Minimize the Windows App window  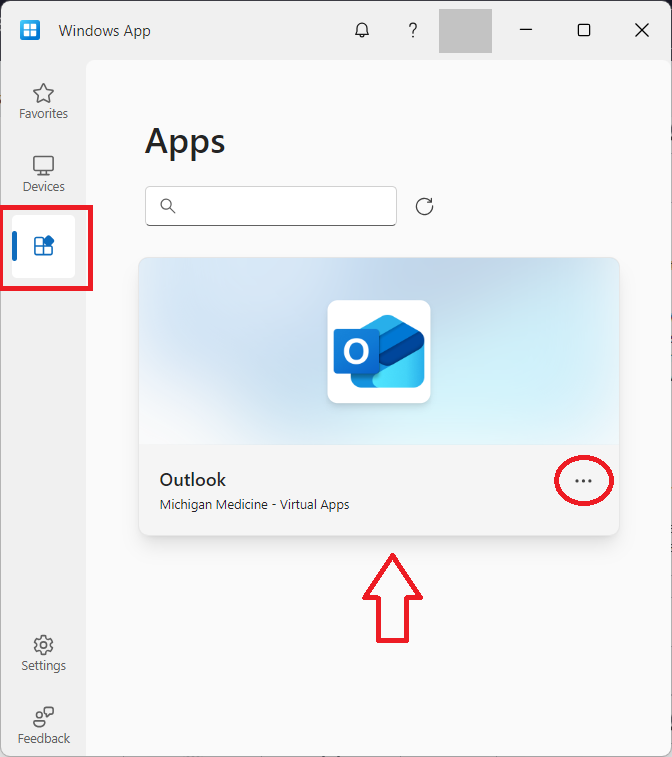coord(526,30)
